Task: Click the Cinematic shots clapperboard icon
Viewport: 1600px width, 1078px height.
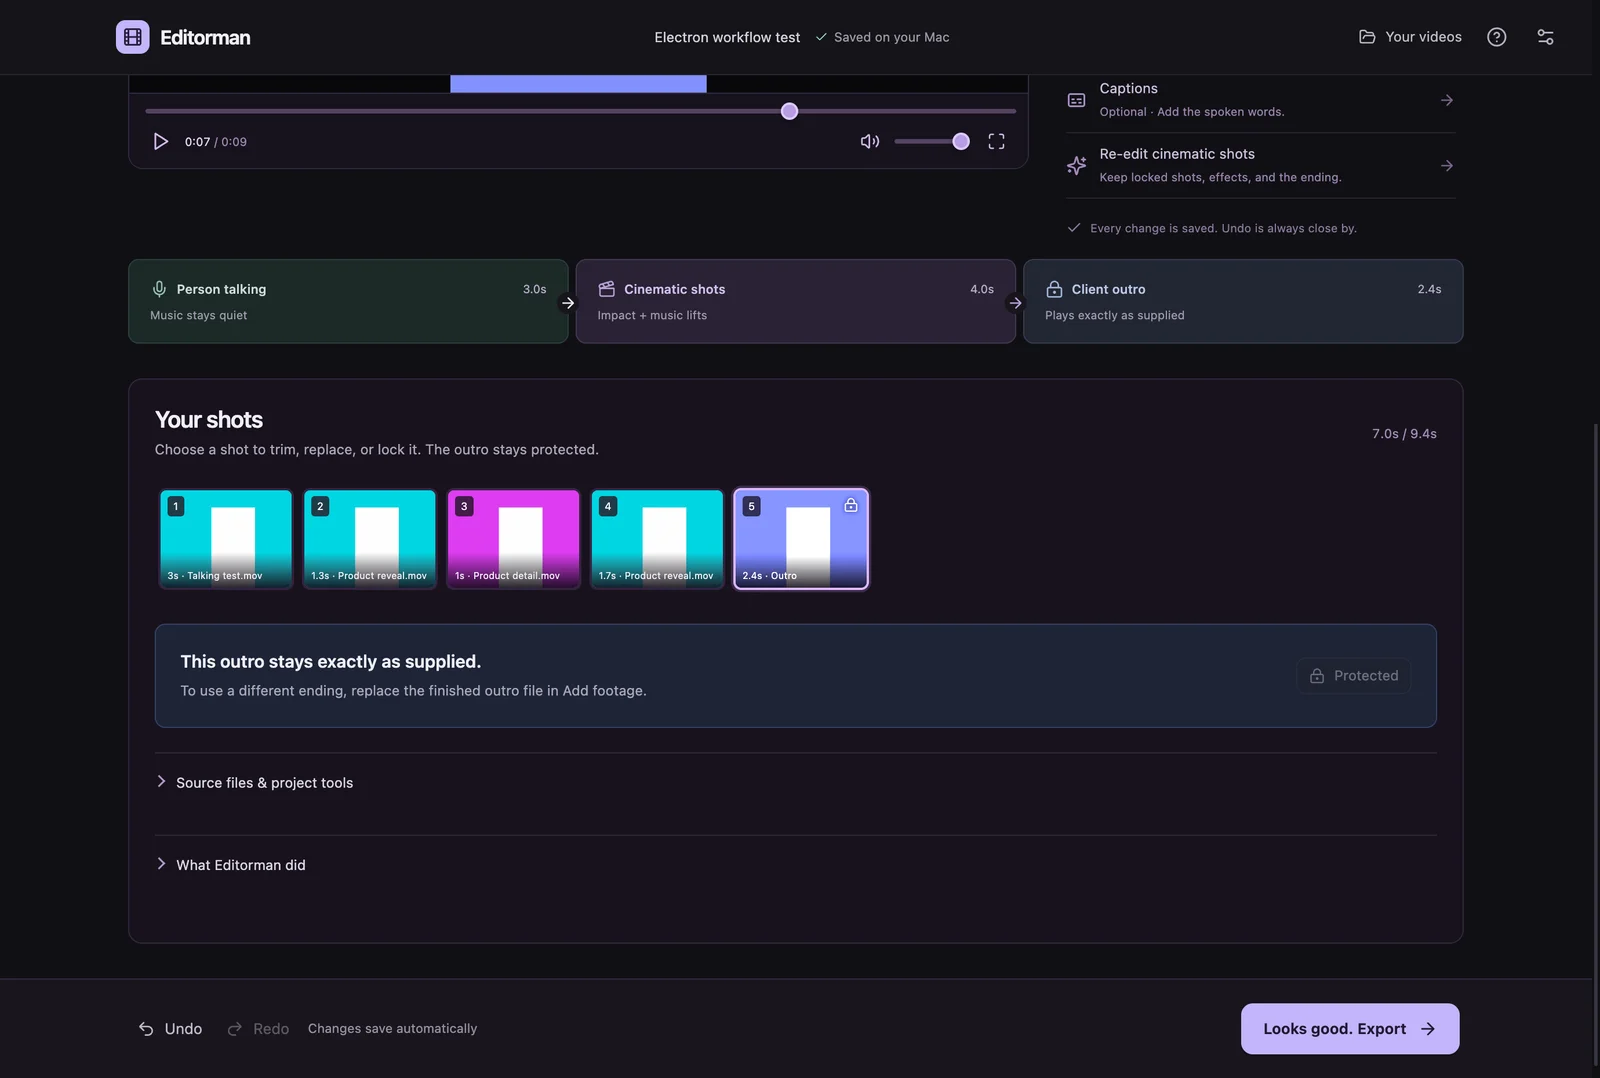Action: pyautogui.click(x=606, y=289)
